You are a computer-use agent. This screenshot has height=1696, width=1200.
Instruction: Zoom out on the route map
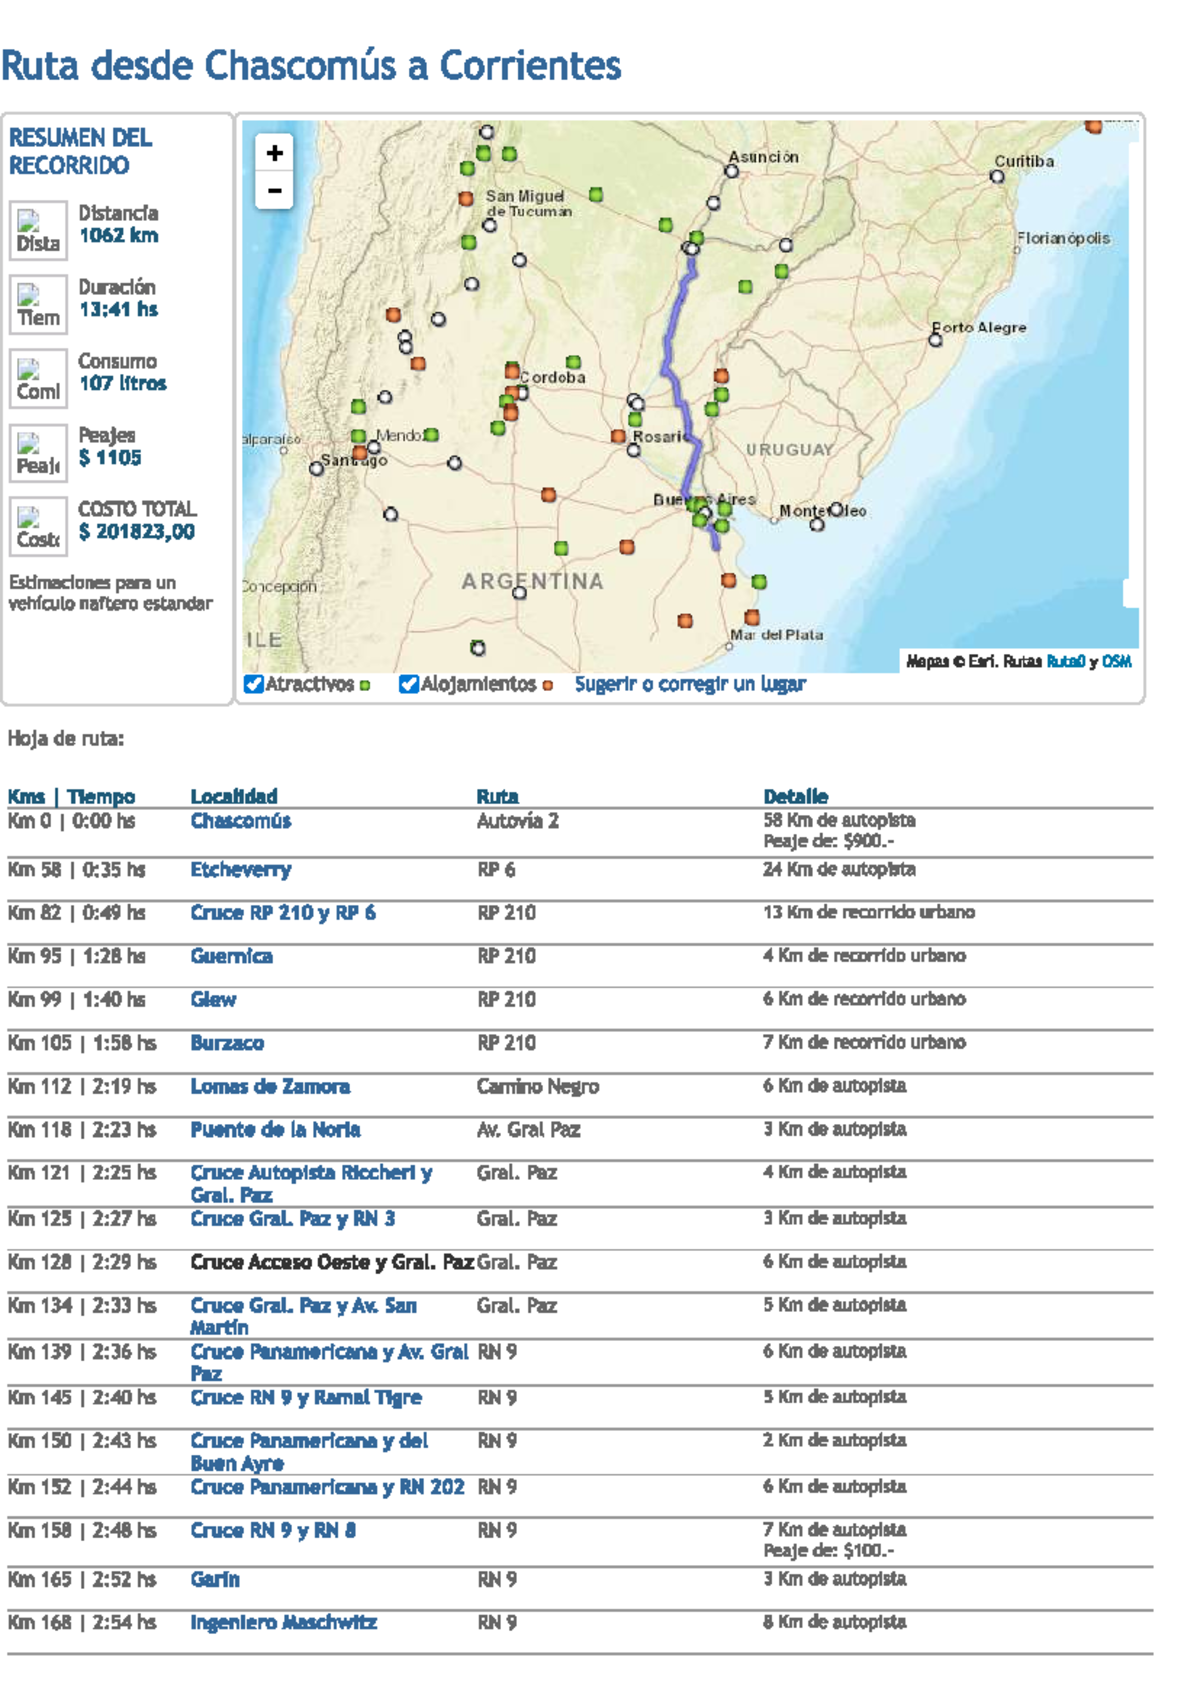point(274,190)
